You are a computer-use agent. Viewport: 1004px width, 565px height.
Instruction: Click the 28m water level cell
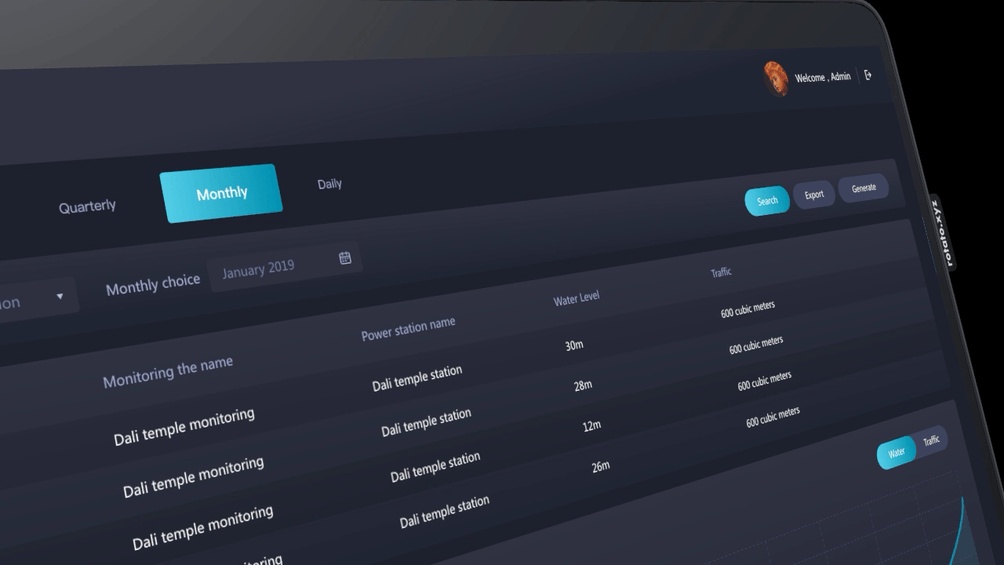pos(583,386)
